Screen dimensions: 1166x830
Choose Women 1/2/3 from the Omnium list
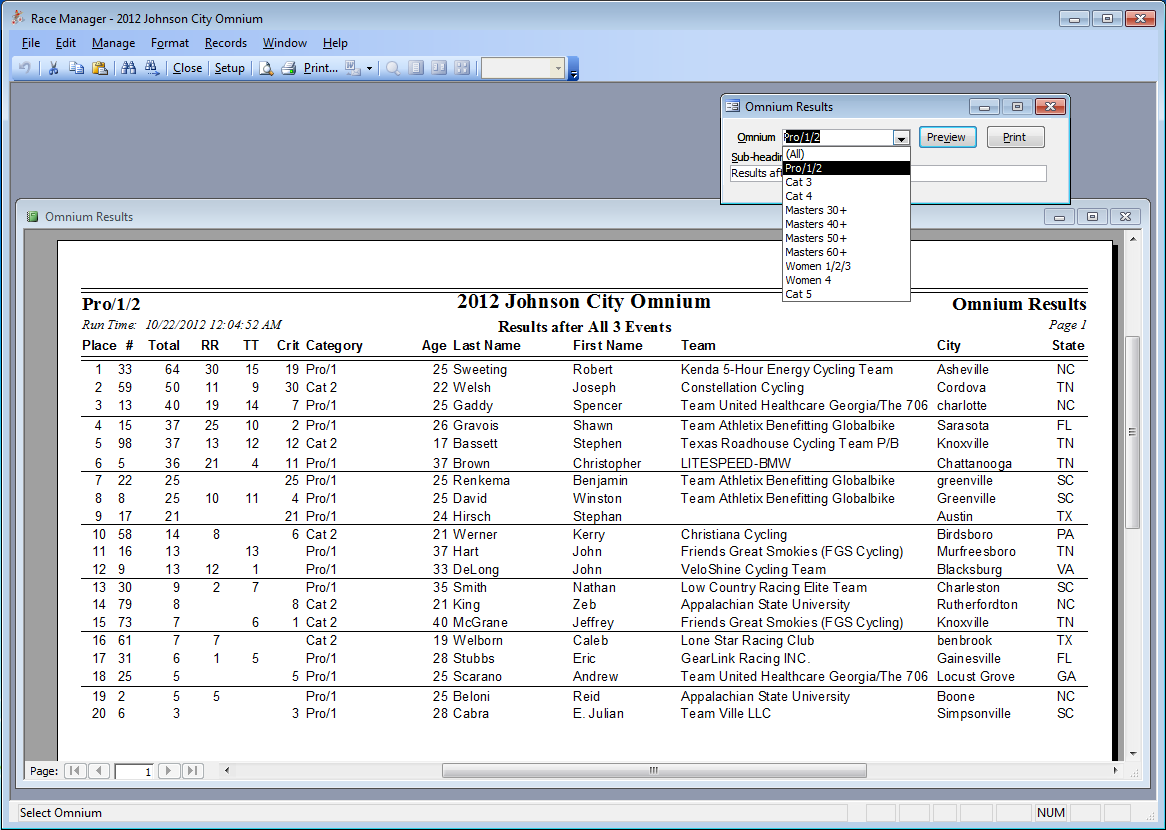click(x=846, y=266)
